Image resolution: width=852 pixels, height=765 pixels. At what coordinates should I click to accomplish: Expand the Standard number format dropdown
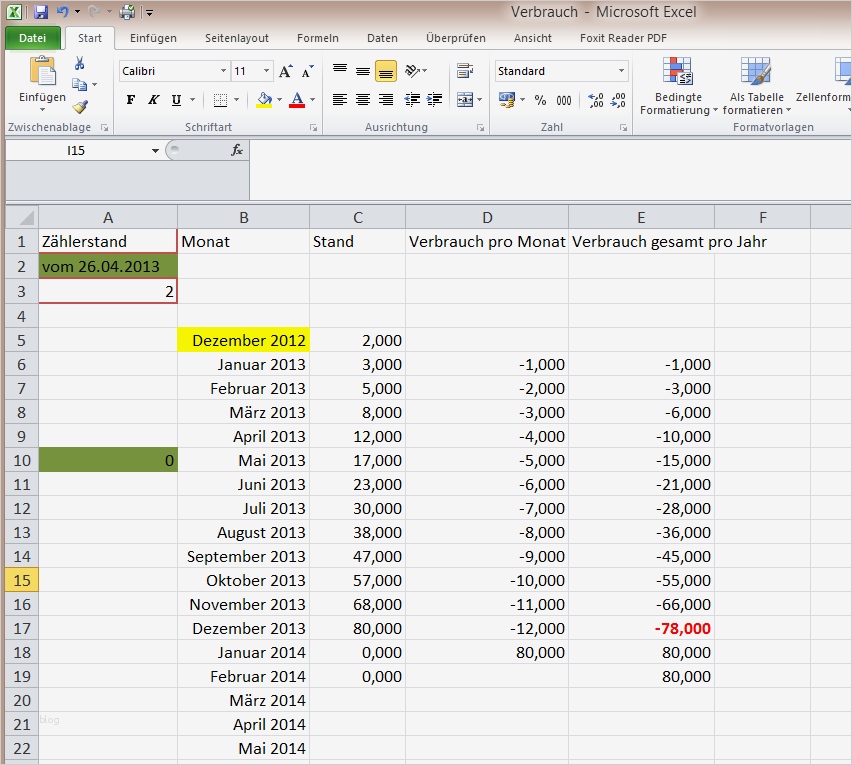tap(621, 72)
